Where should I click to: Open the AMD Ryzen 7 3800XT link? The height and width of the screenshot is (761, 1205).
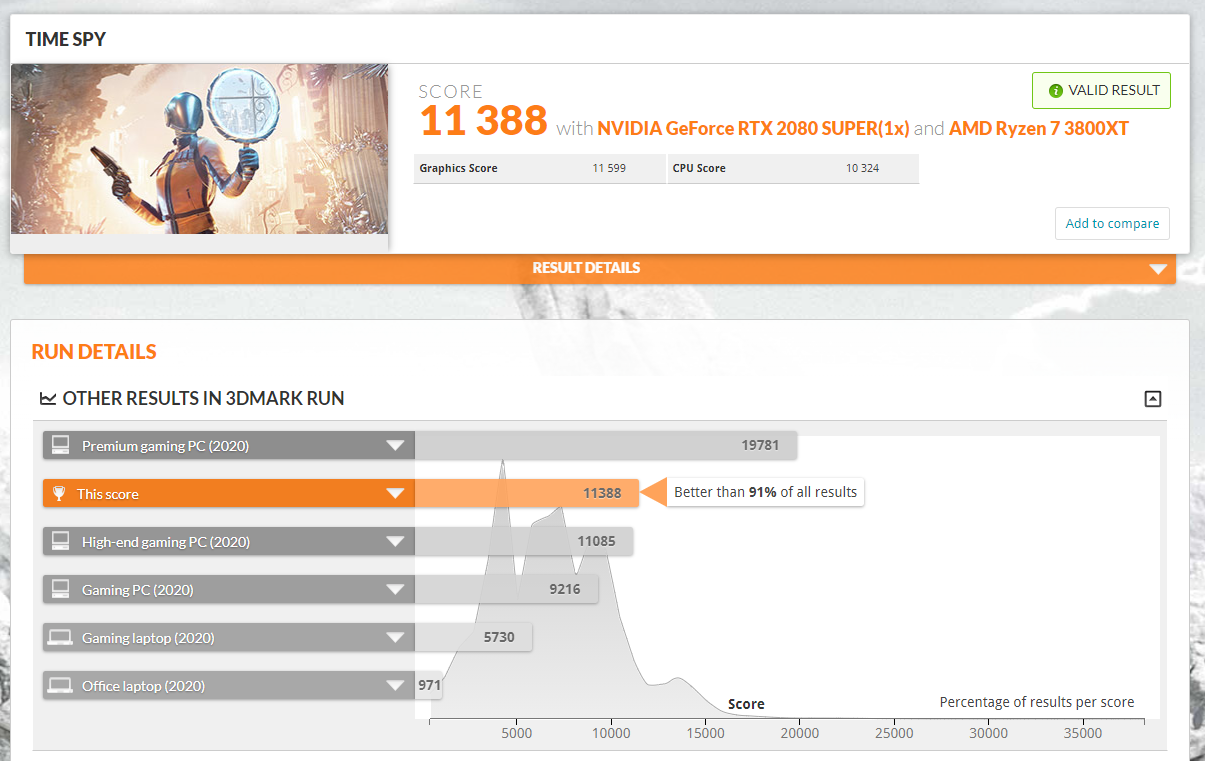click(1039, 129)
